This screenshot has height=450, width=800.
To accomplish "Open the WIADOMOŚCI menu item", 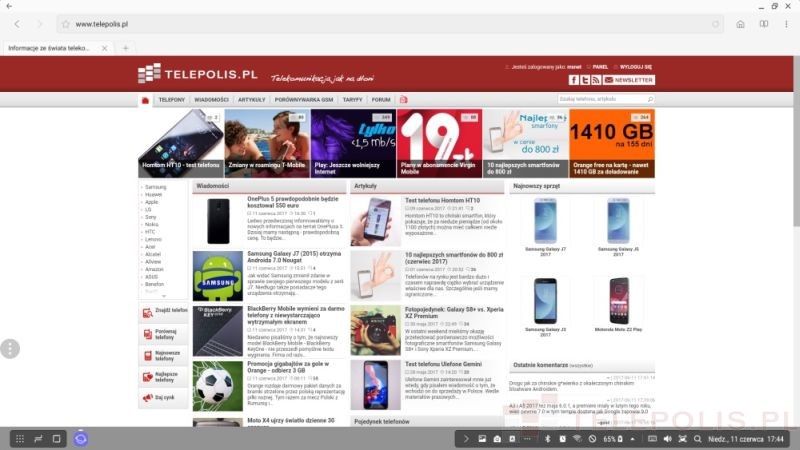I will 211,100.
